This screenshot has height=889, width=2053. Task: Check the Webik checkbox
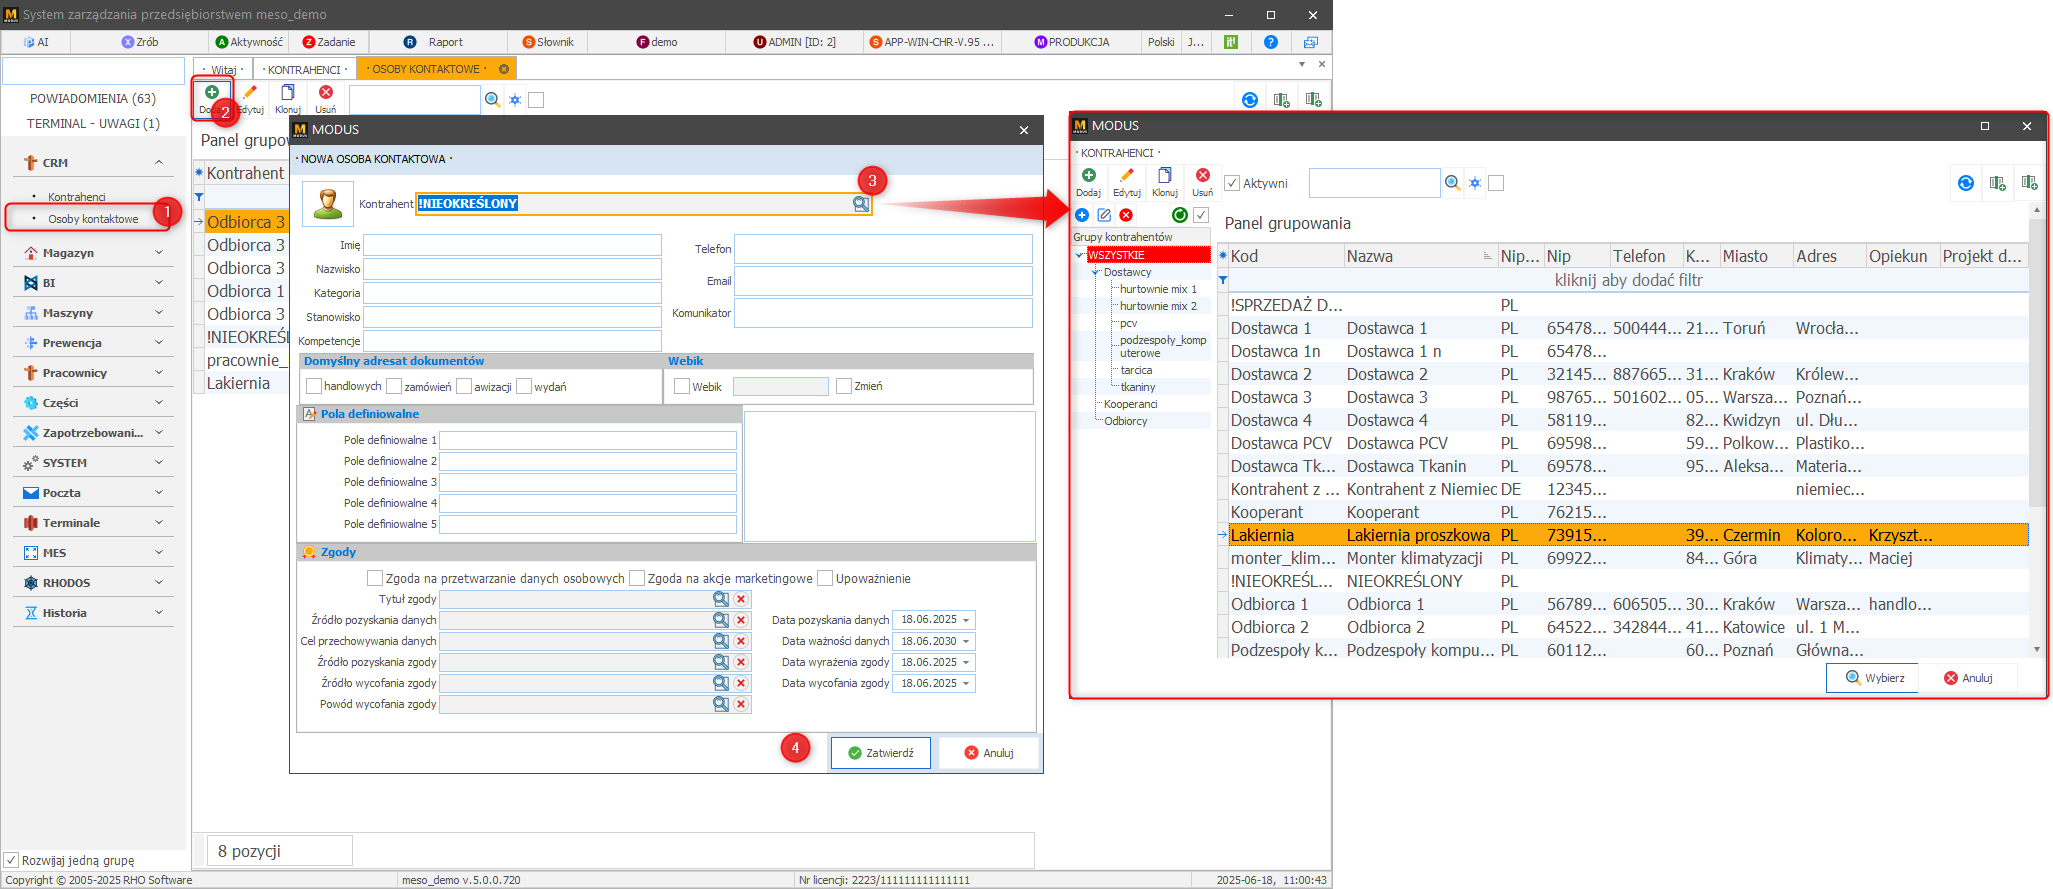click(x=682, y=387)
